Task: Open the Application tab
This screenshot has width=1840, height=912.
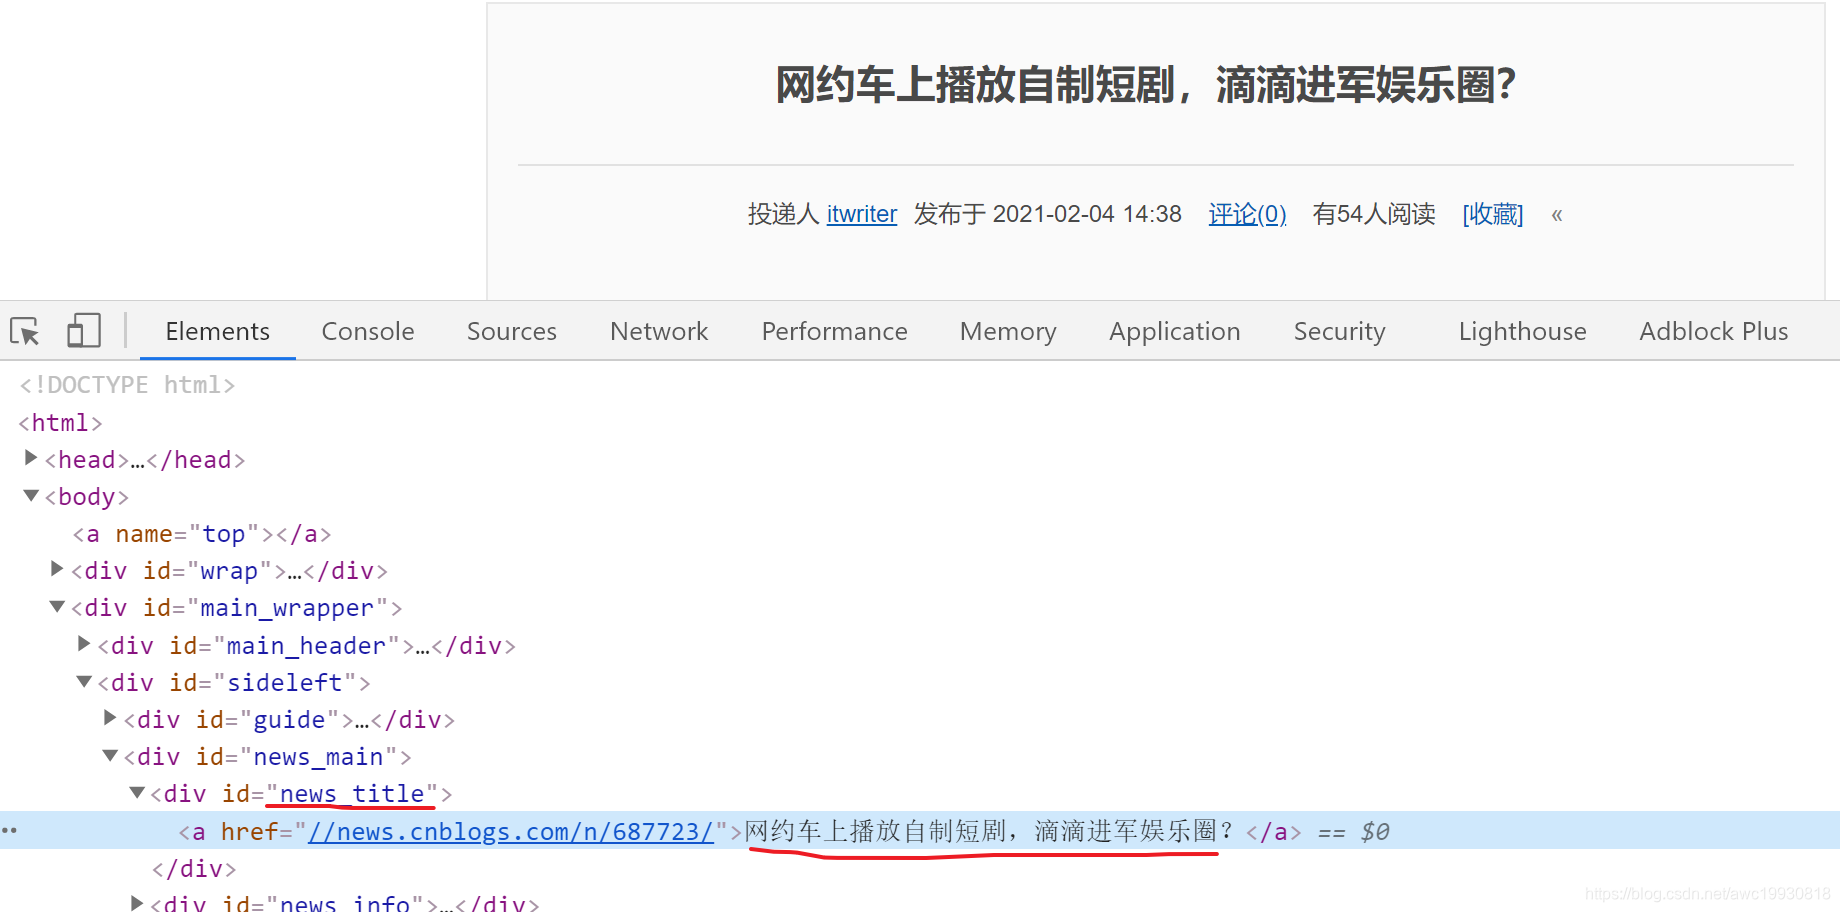Action: [x=1174, y=331]
